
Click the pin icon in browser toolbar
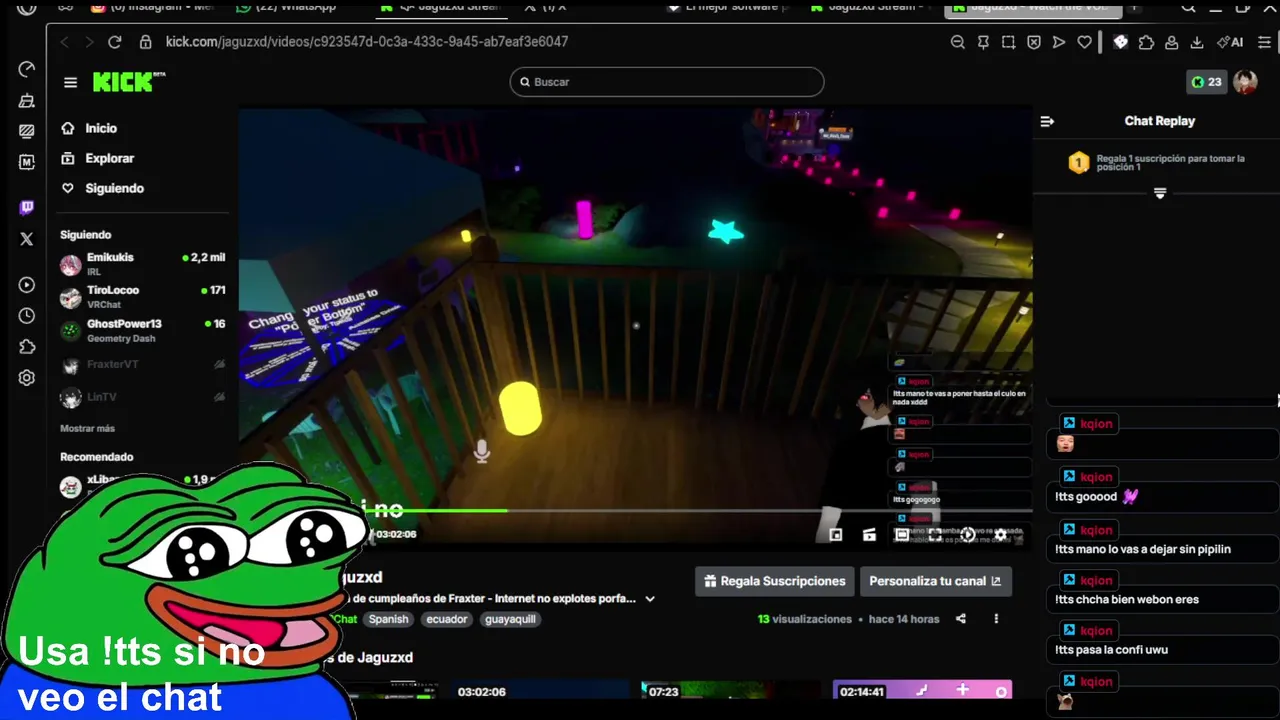pos(983,42)
